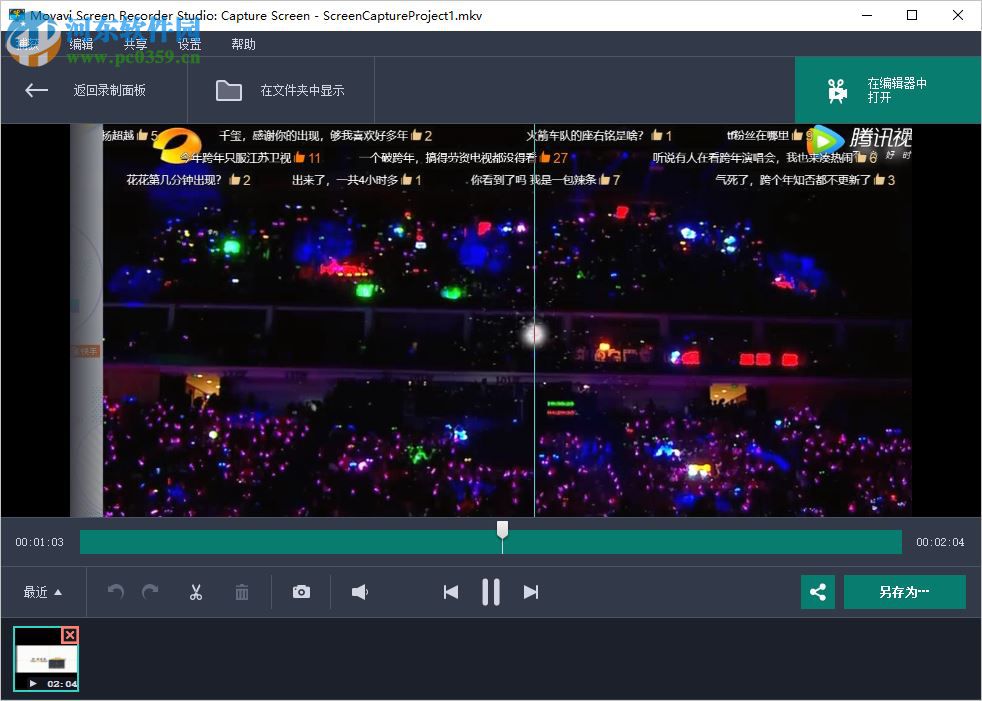The image size is (982, 701).
Task: Expand the 最近 (Recent) dropdown
Action: tap(41, 592)
